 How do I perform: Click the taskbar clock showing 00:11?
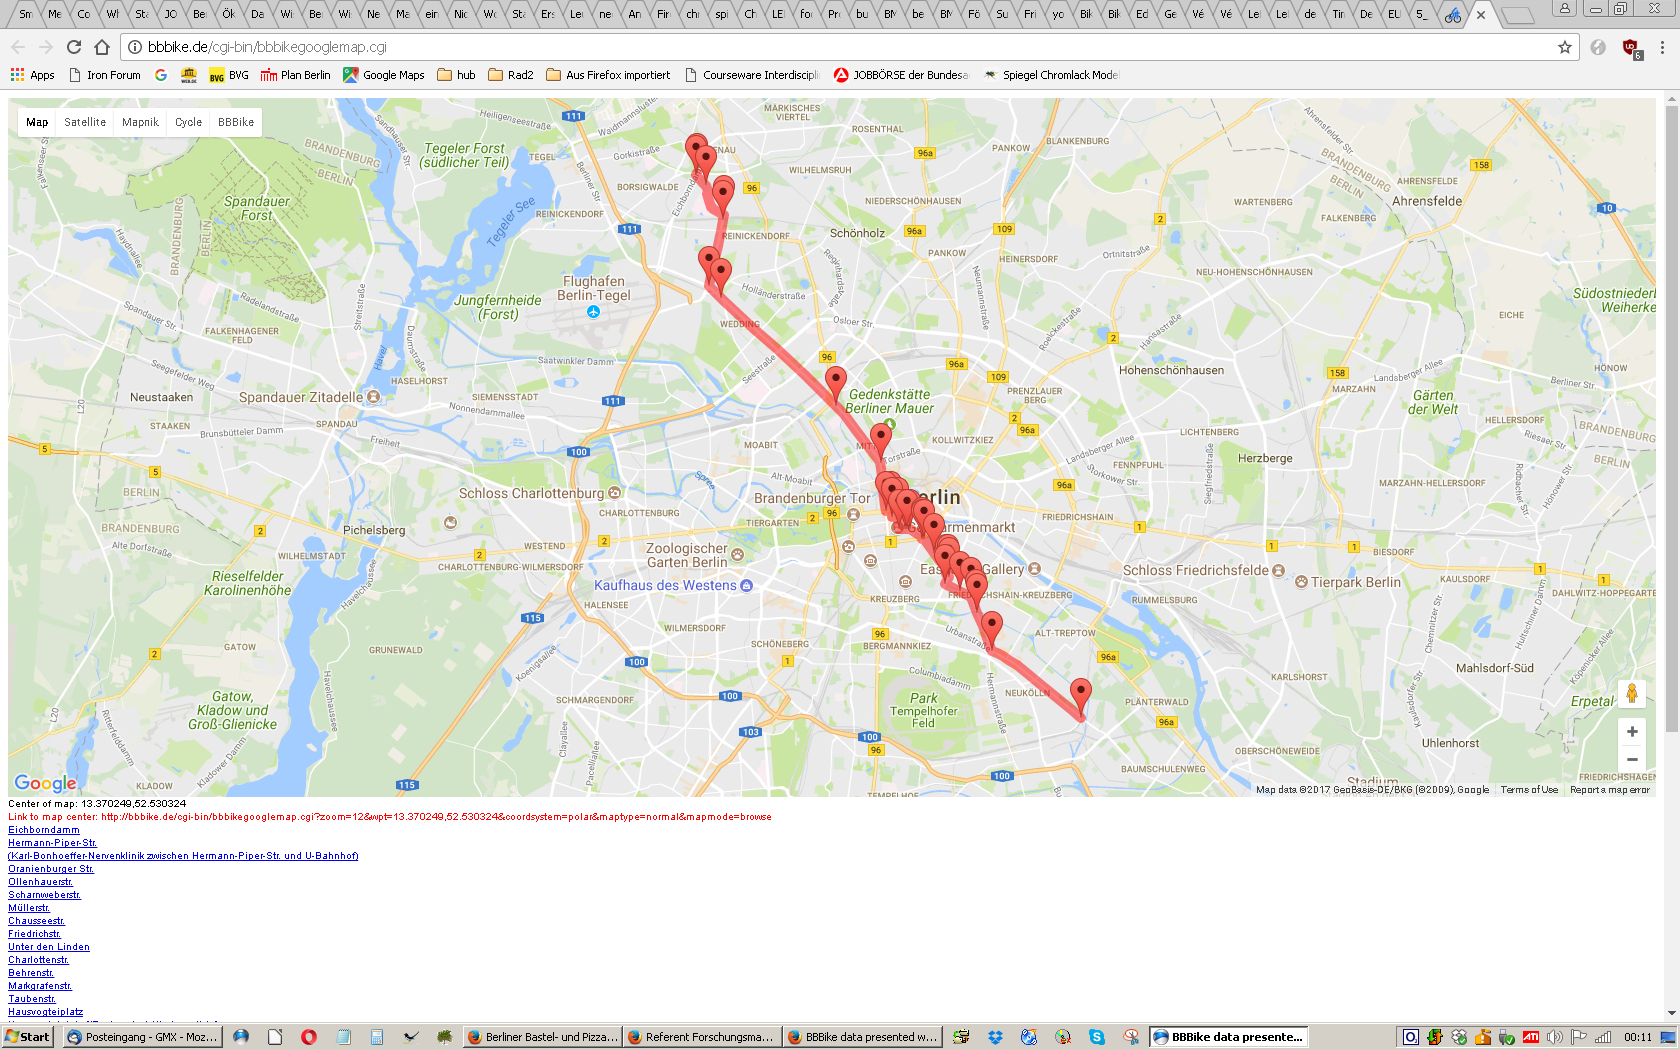click(x=1638, y=1037)
